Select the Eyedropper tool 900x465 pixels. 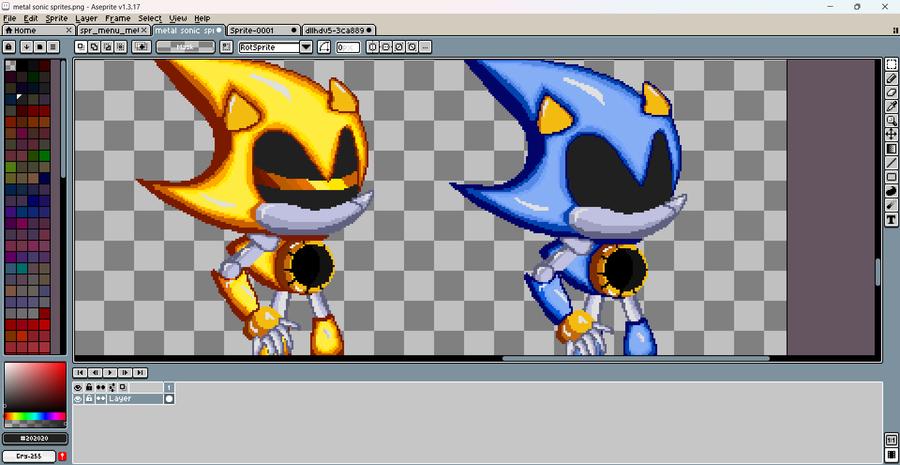click(891, 106)
